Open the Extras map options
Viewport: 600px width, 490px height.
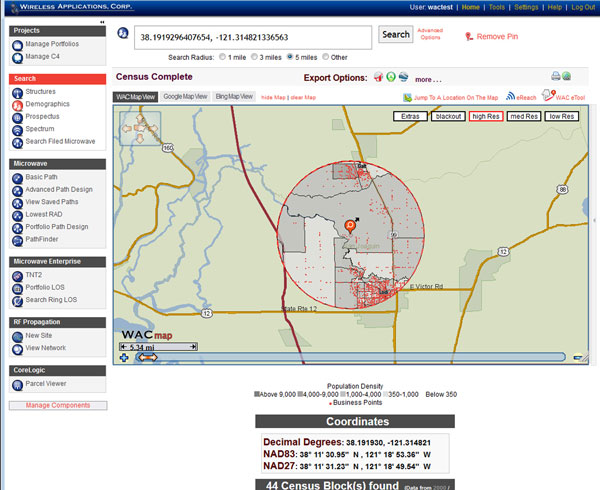[x=409, y=117]
